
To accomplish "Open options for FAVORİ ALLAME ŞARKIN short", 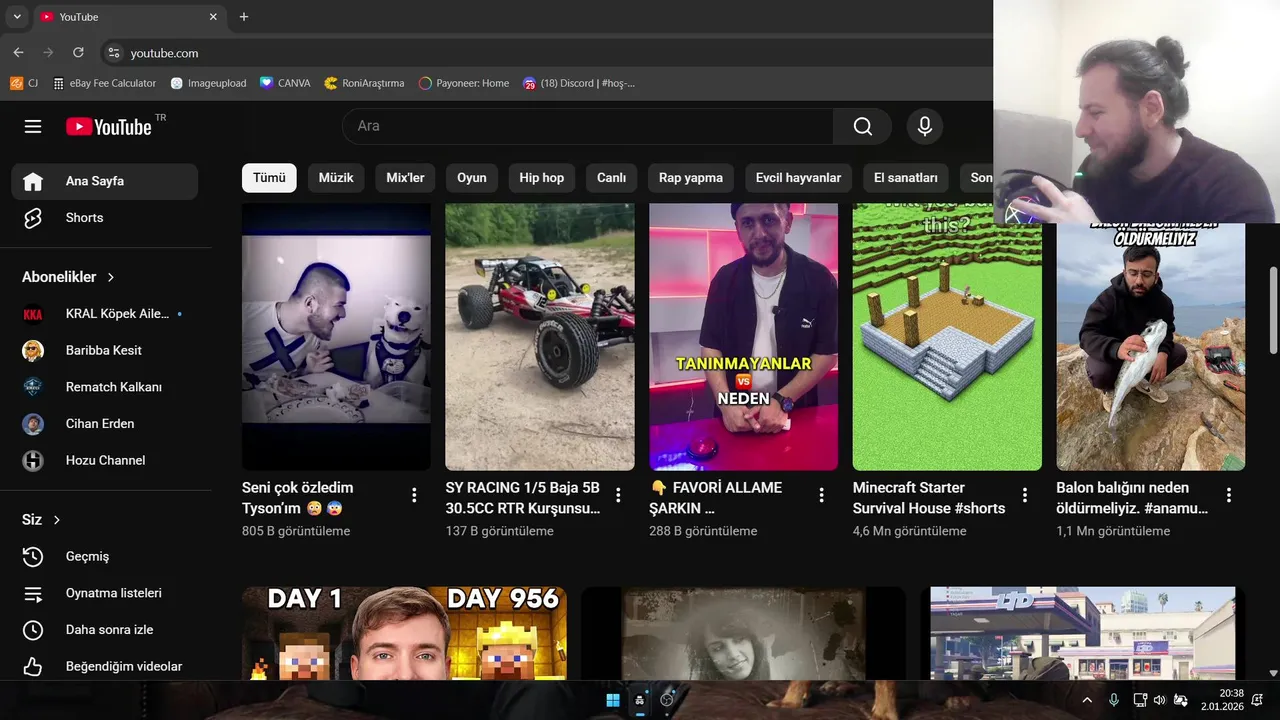I will pos(821,495).
